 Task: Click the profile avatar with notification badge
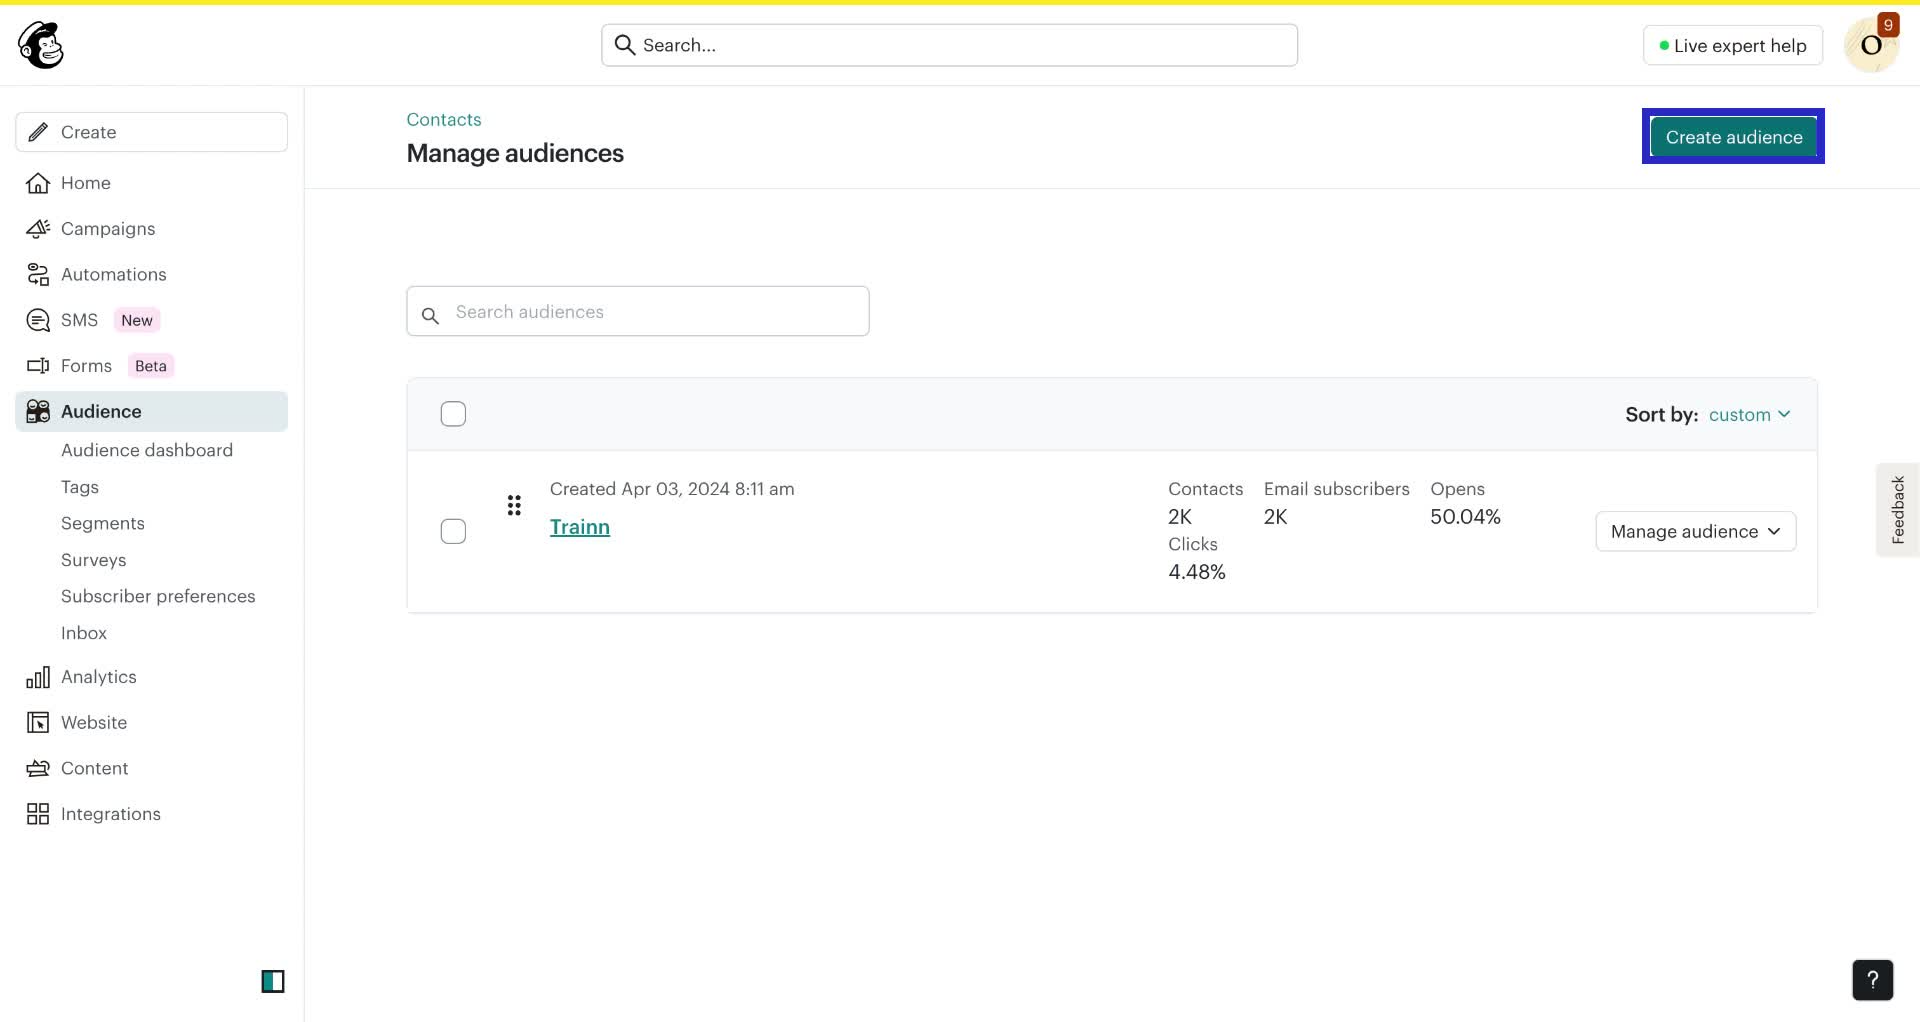(1872, 44)
